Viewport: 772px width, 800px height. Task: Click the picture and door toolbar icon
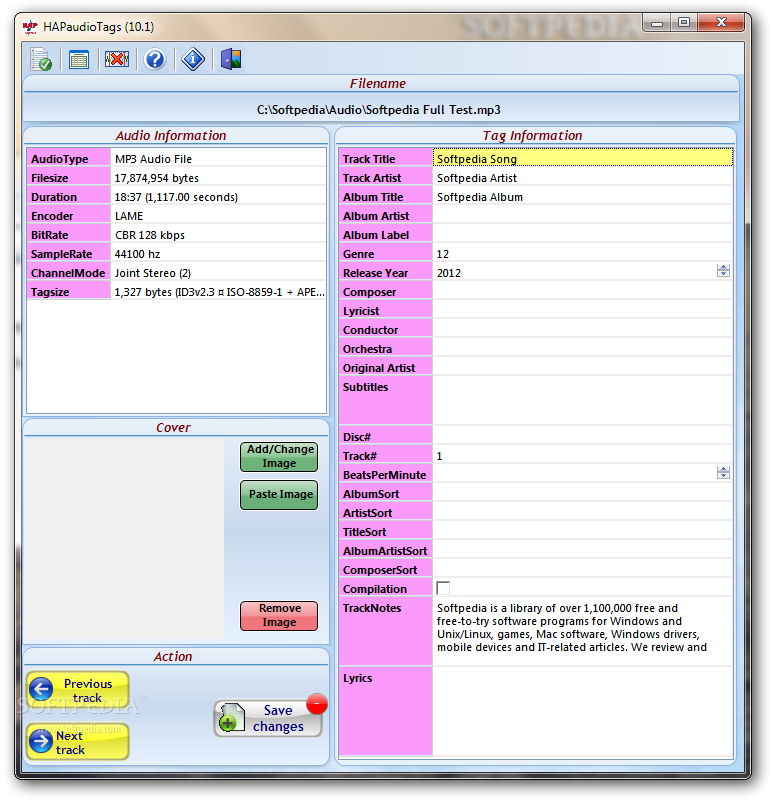click(231, 59)
